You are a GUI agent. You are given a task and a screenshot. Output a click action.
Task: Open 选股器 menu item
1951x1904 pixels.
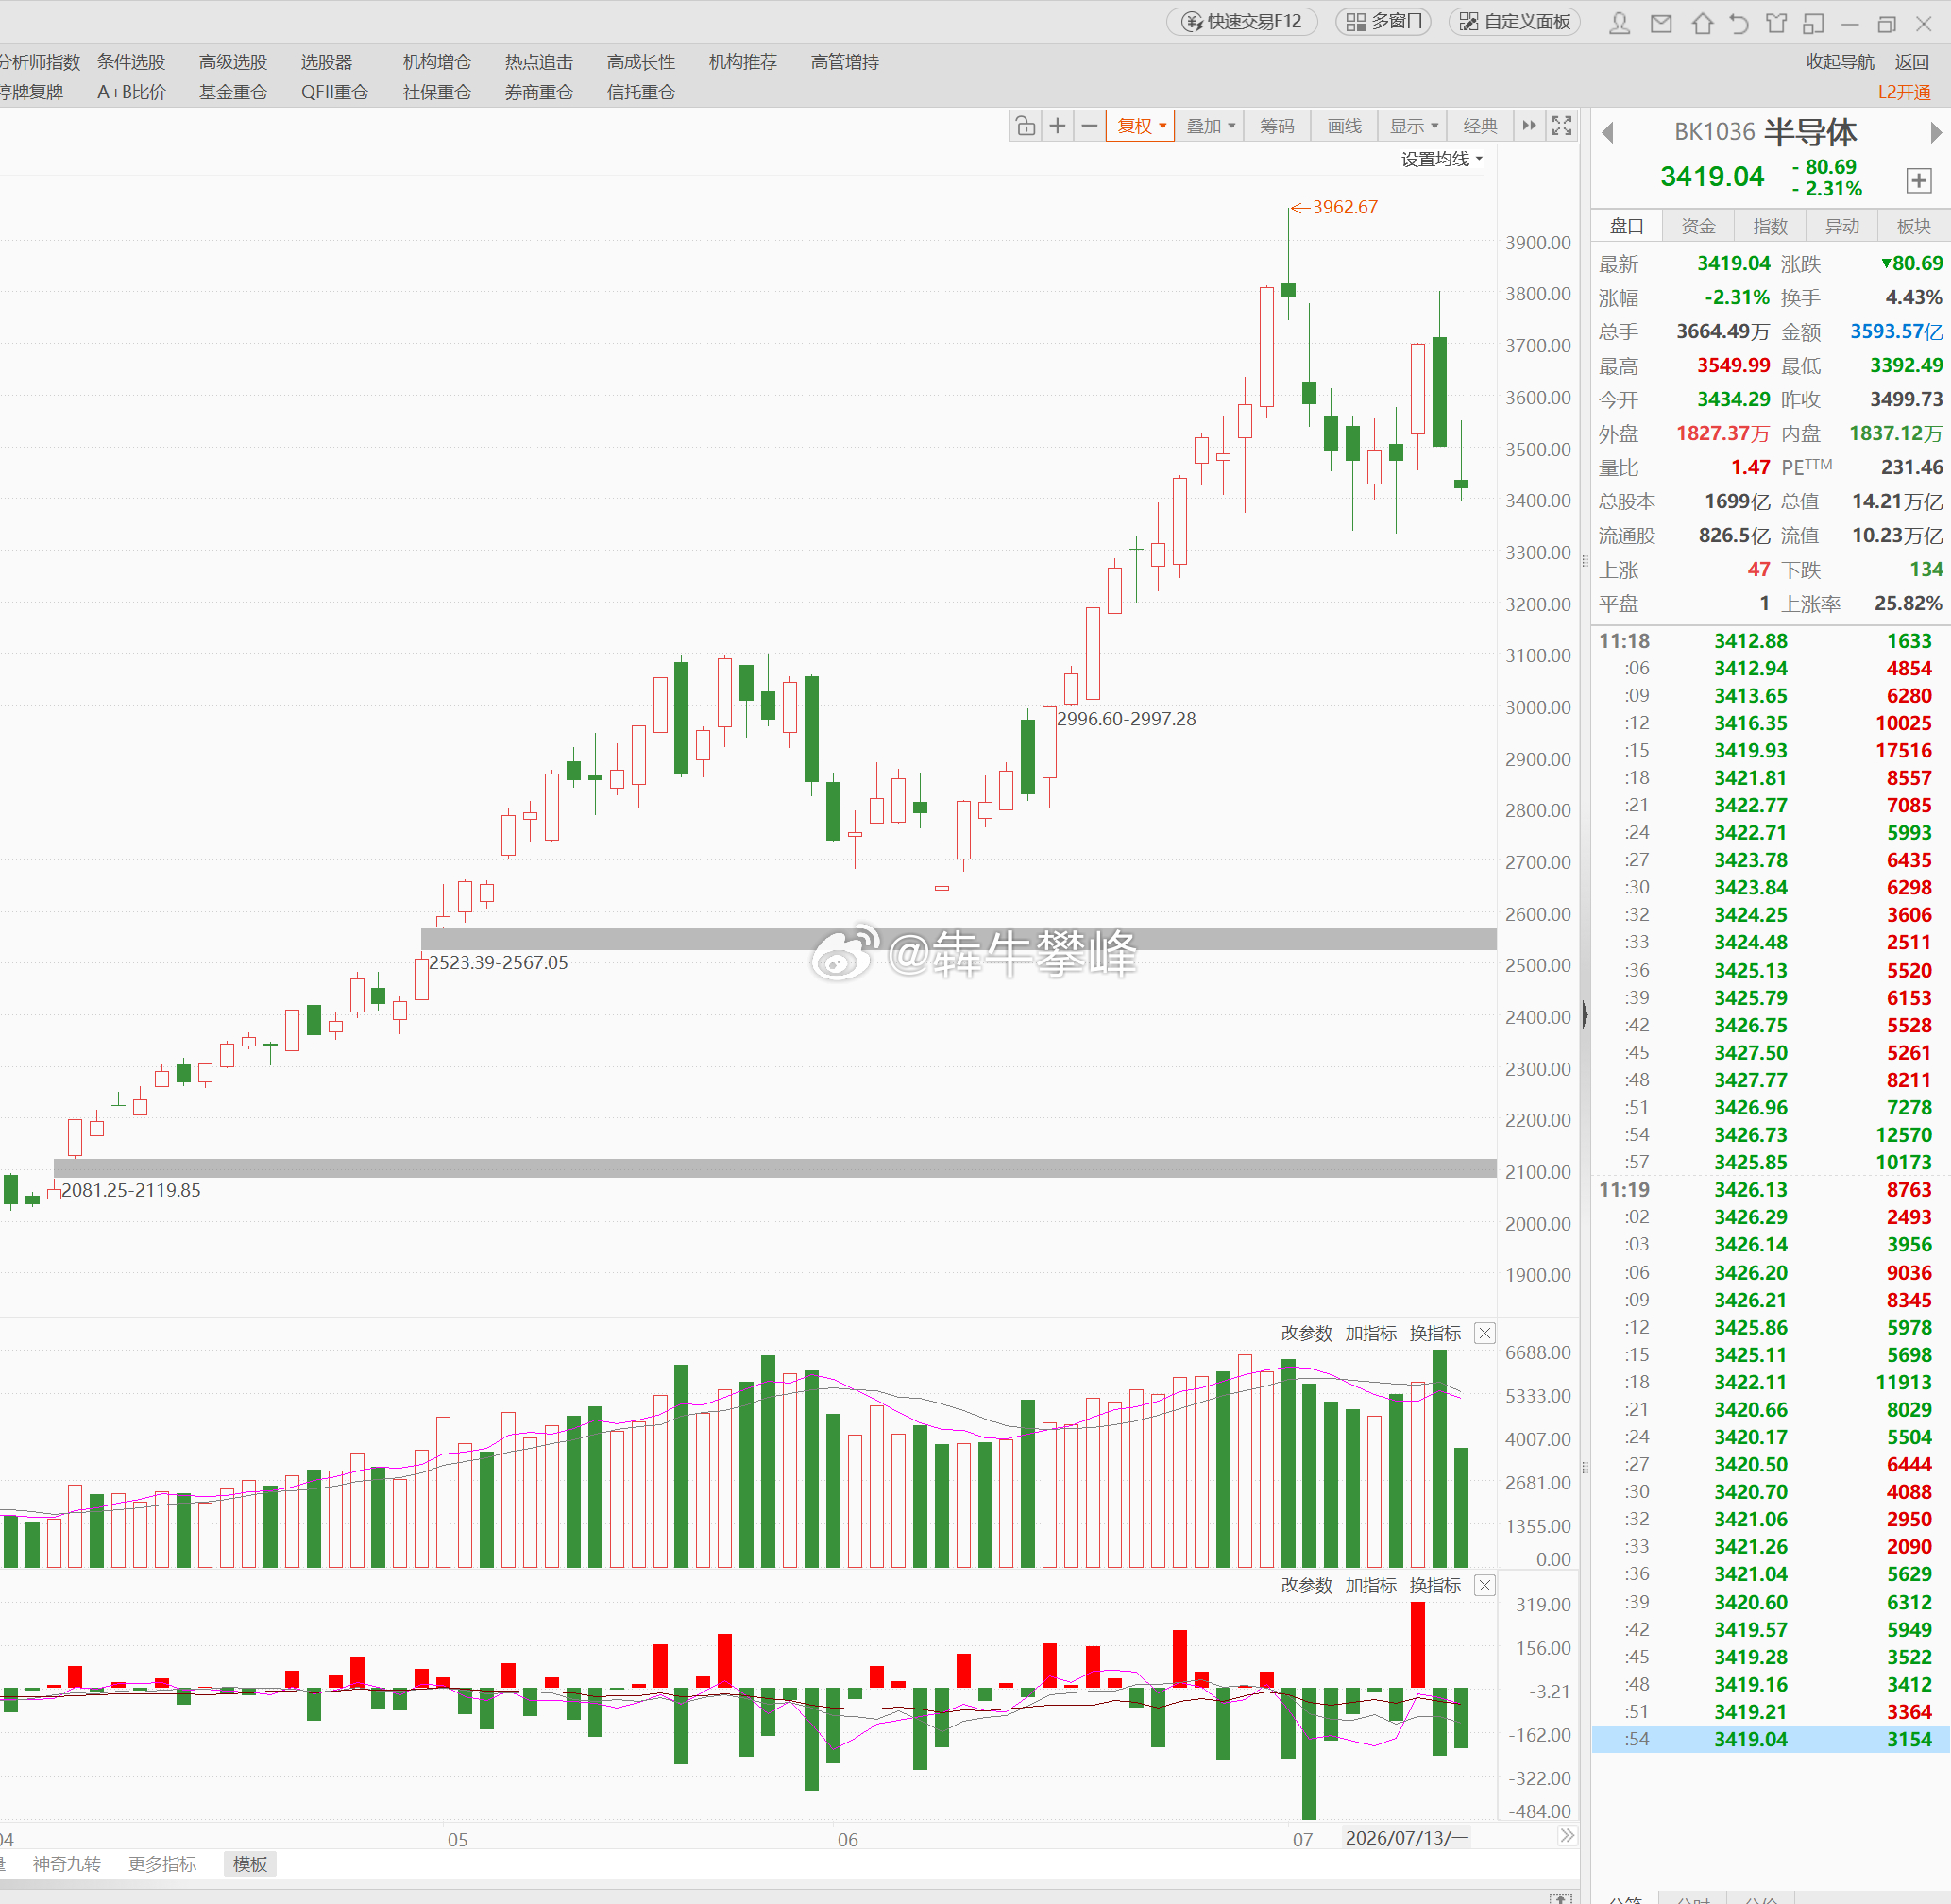(x=327, y=62)
